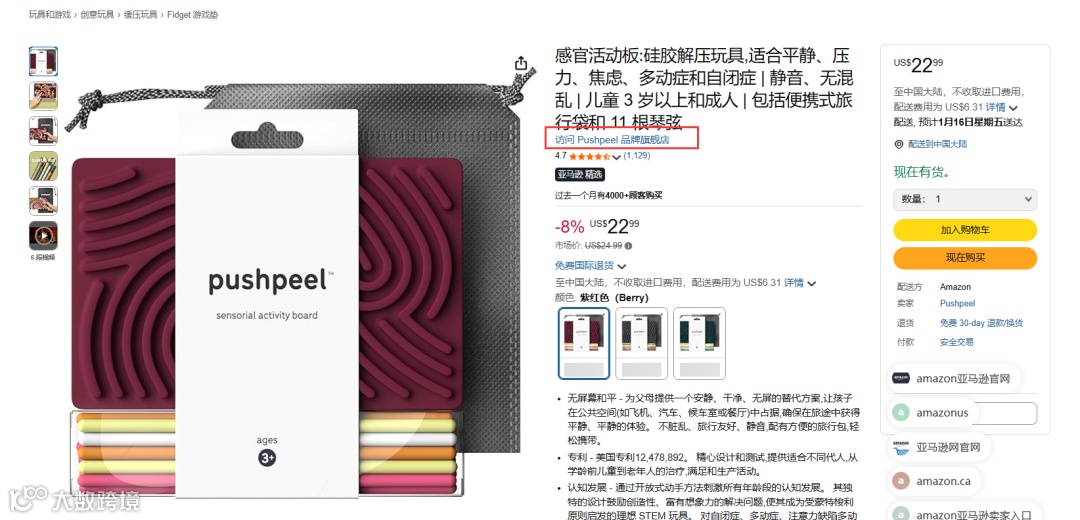Click the share icon above product image
1080x520 pixels.
[521, 63]
